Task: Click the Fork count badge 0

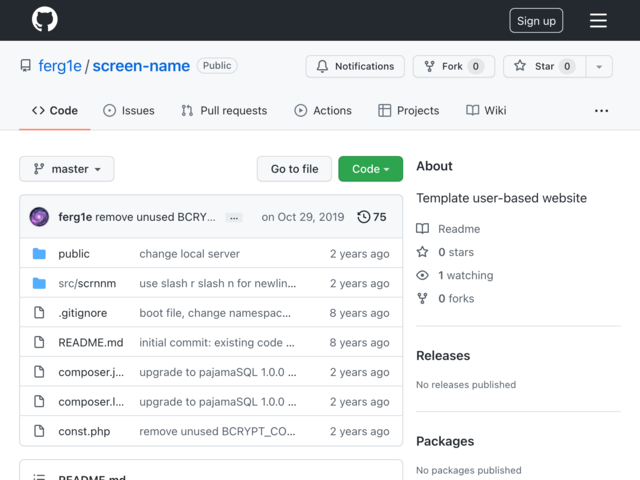Action: pos(476,66)
